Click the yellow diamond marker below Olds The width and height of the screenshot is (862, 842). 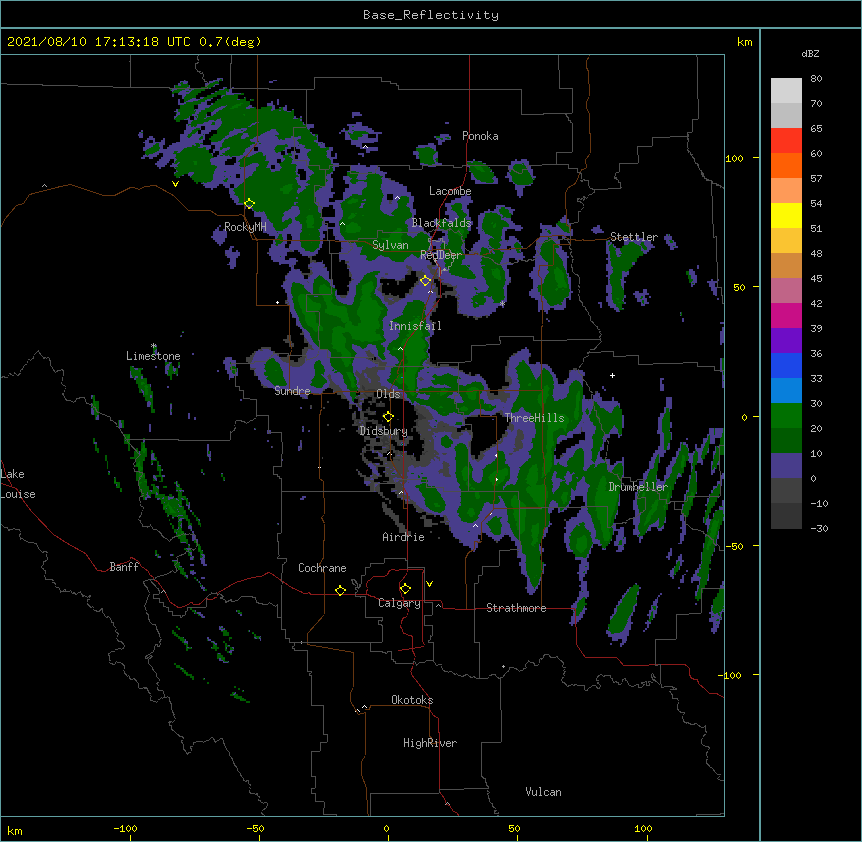[x=388, y=416]
